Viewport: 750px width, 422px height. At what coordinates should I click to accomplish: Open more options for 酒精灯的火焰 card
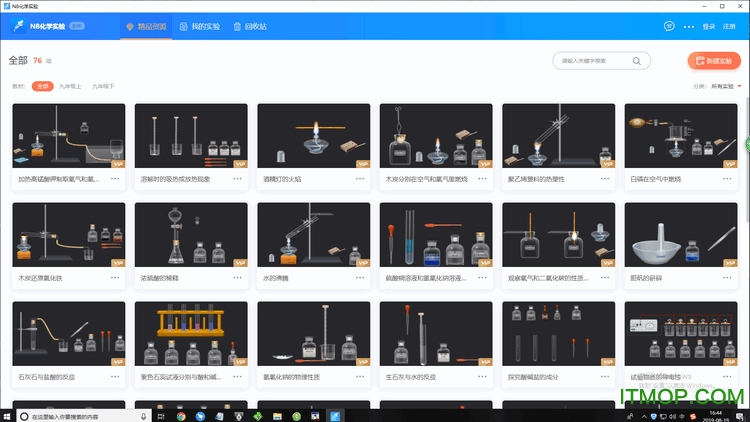click(x=360, y=179)
